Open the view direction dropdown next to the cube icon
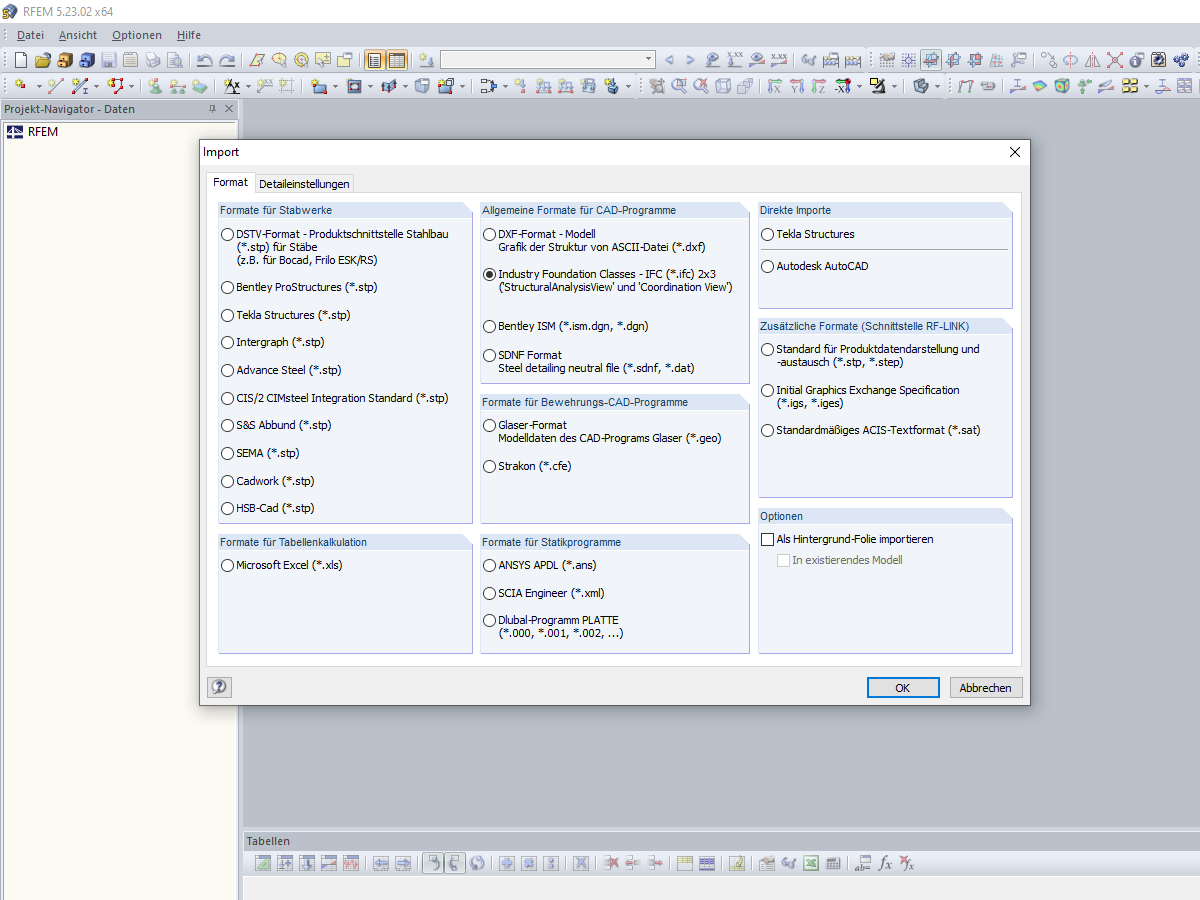Screen dimensions: 1200x900 point(937,86)
